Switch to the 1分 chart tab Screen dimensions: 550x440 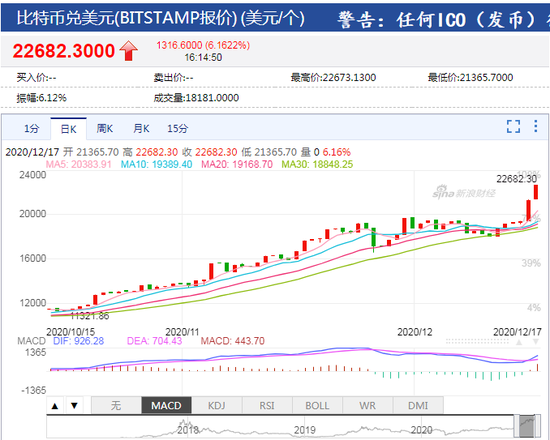click(31, 129)
